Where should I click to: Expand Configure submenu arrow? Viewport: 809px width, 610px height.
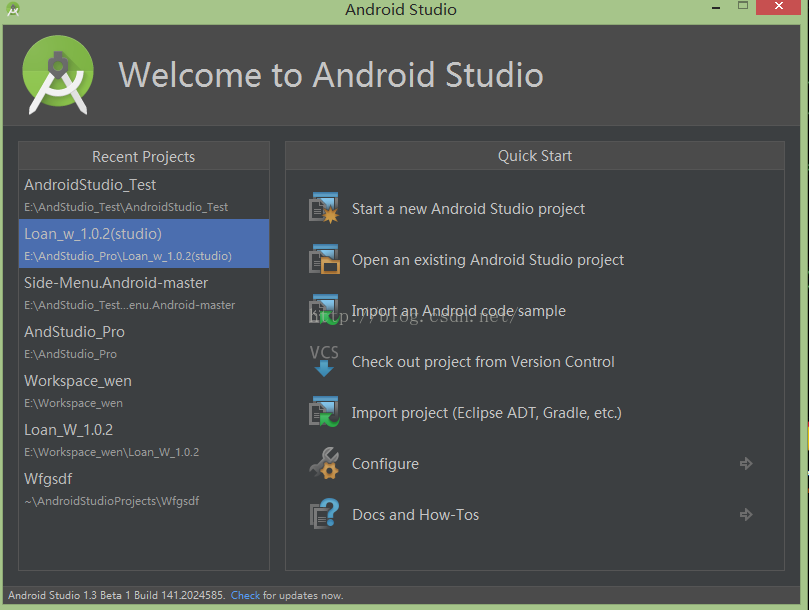click(x=746, y=463)
